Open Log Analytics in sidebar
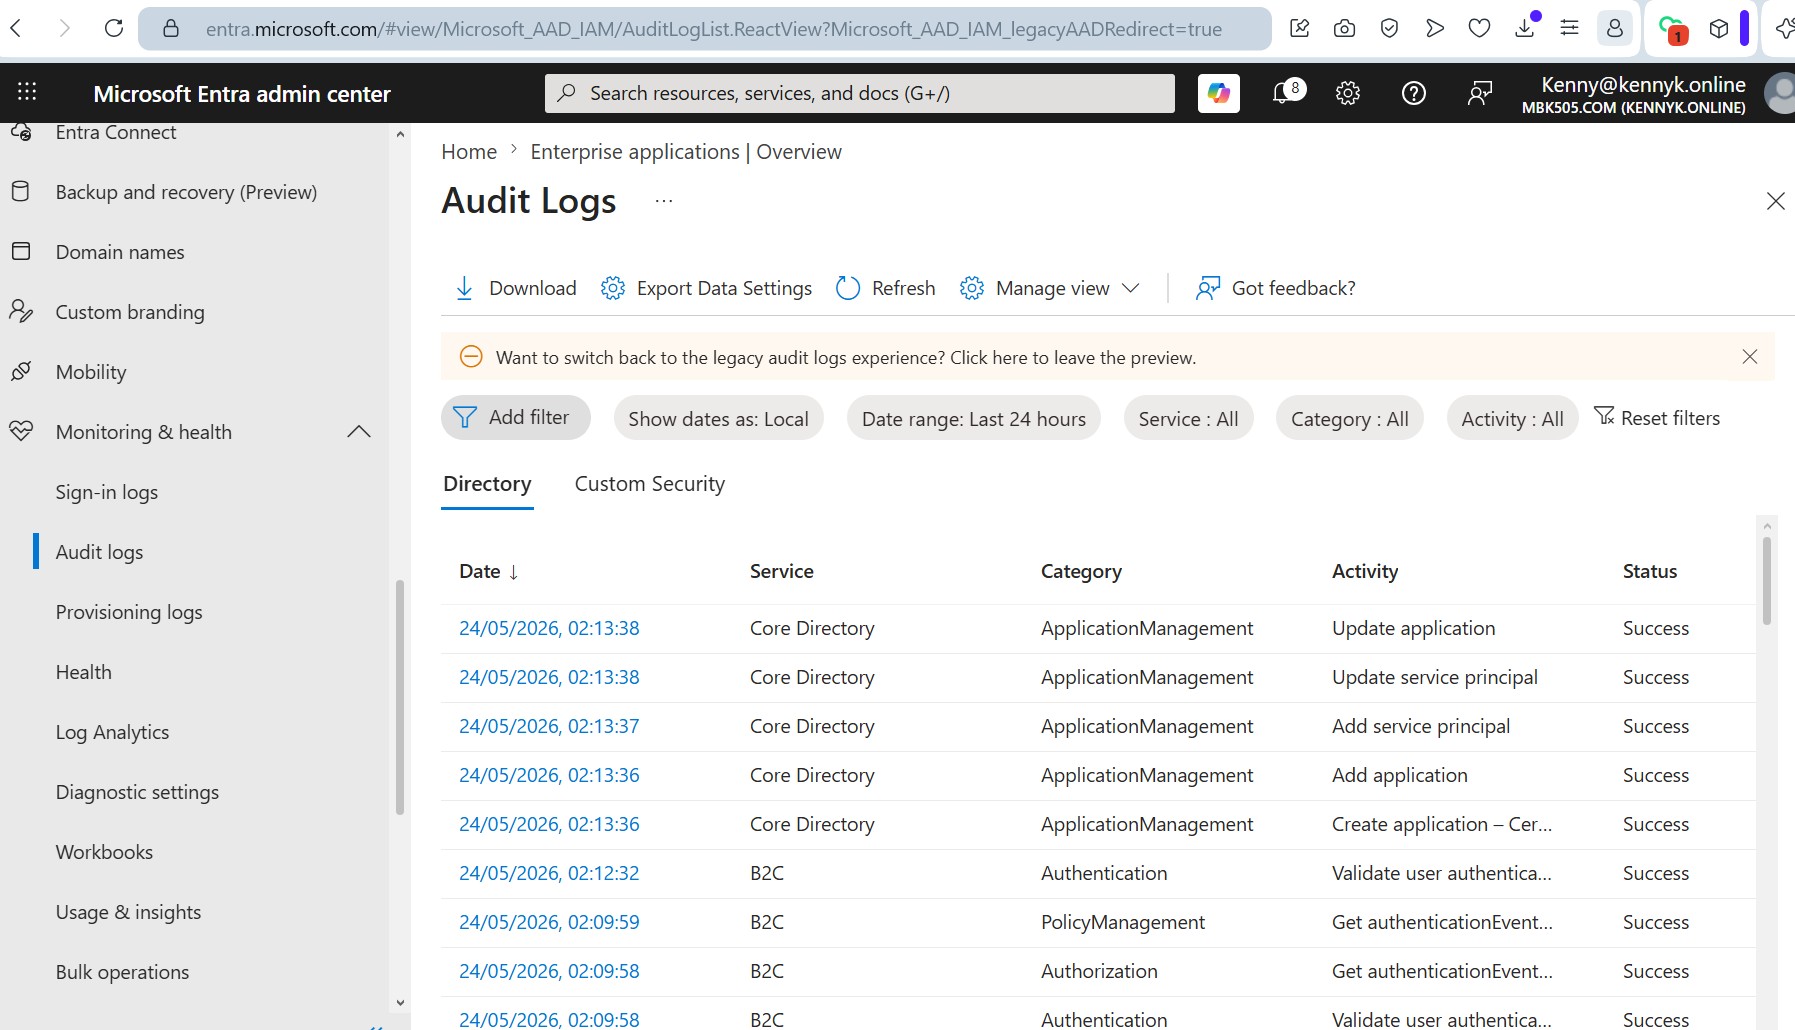Viewport: 1795px width, 1030px height. click(112, 732)
